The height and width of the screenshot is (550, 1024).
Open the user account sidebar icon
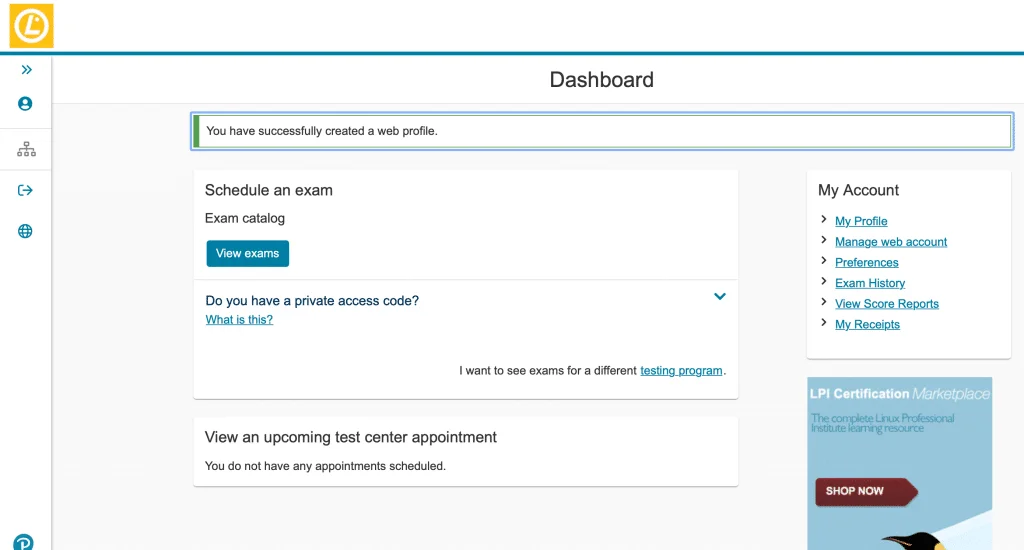[x=25, y=104]
